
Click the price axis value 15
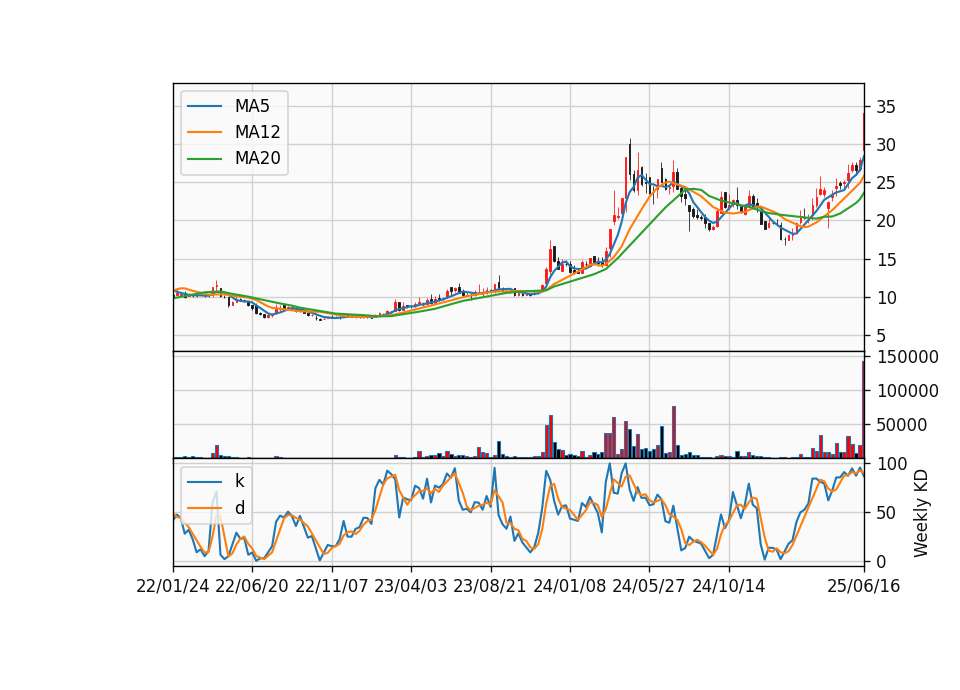(886, 260)
